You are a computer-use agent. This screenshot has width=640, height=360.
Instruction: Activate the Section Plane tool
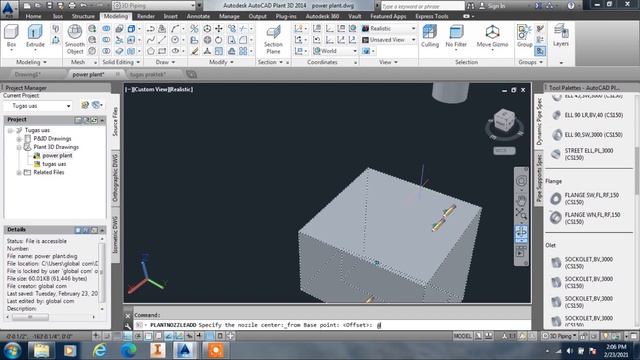(x=273, y=39)
